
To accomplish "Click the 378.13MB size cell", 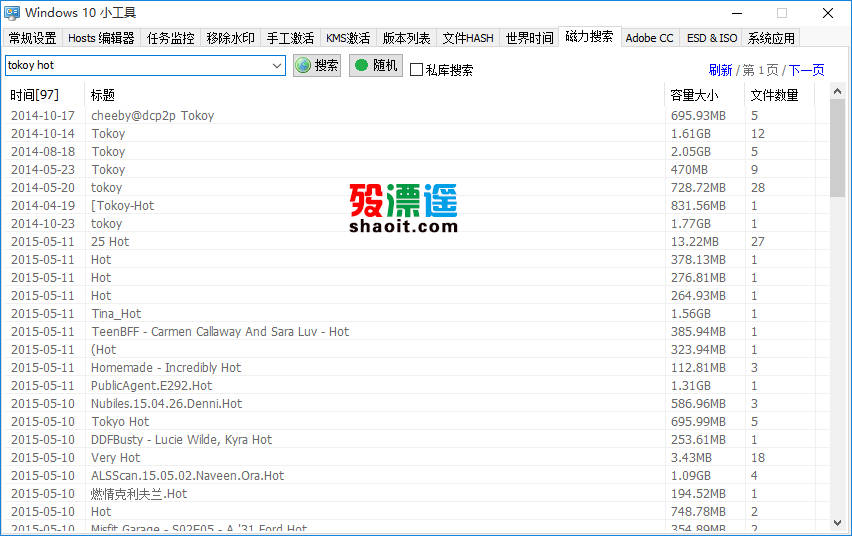I will [x=698, y=259].
